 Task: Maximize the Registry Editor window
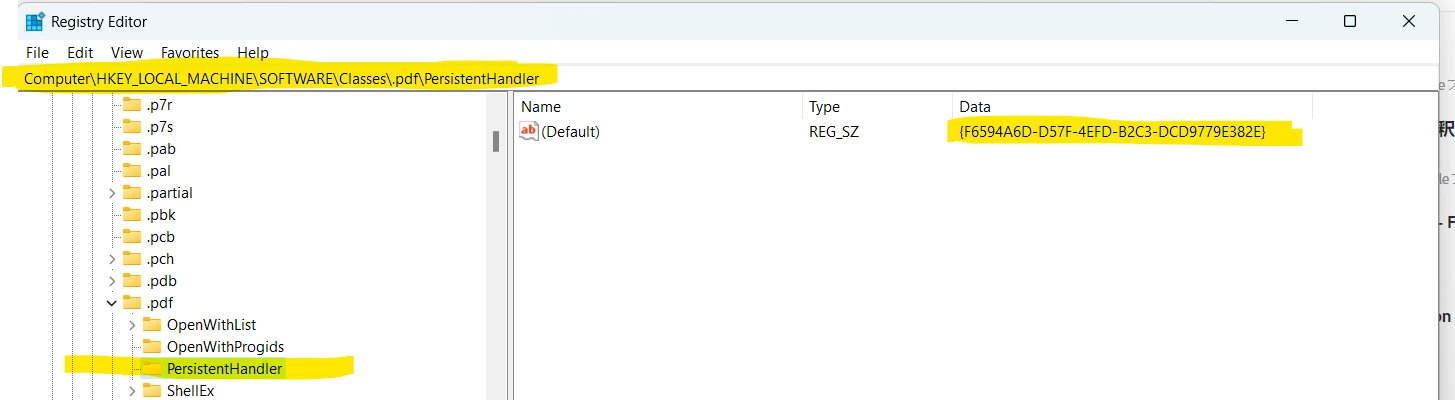[1349, 21]
